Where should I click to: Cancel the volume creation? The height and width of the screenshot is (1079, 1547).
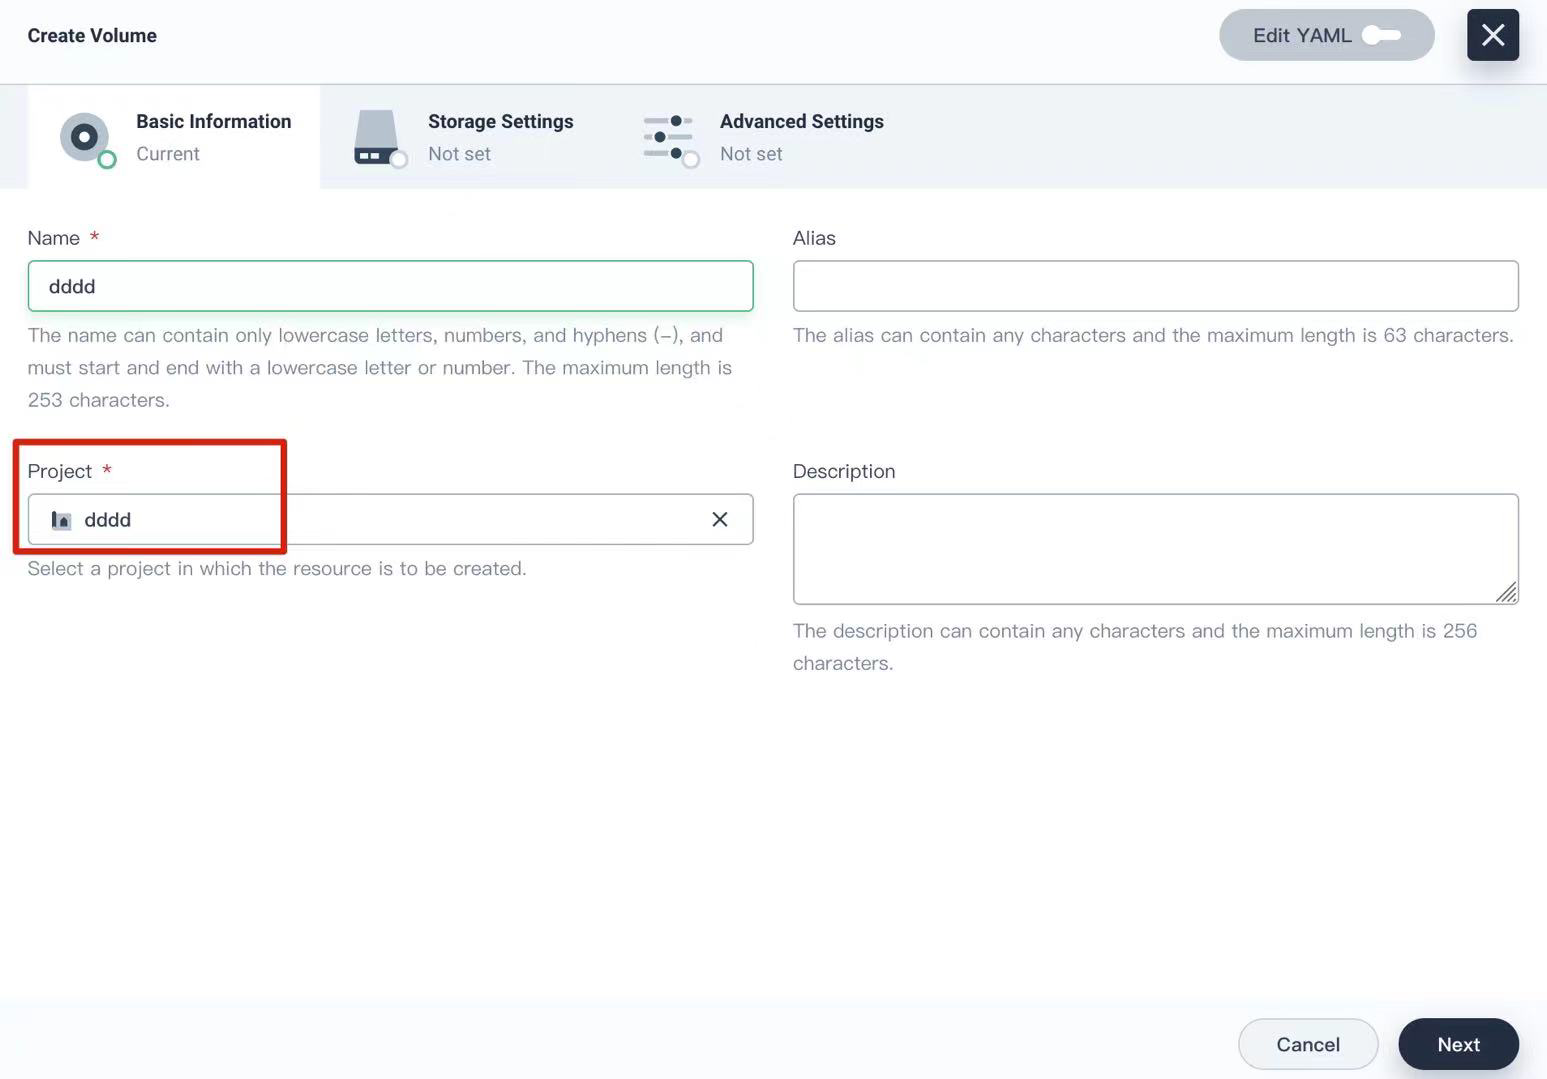1307,1043
